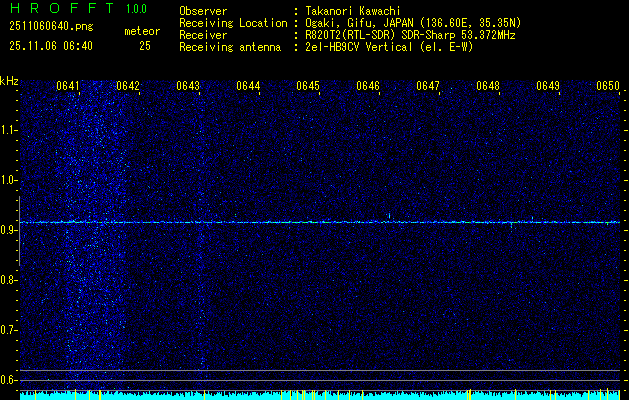This screenshot has width=629, height=400.
Task: Select the file name 2511060640.png
Action: pos(51,26)
